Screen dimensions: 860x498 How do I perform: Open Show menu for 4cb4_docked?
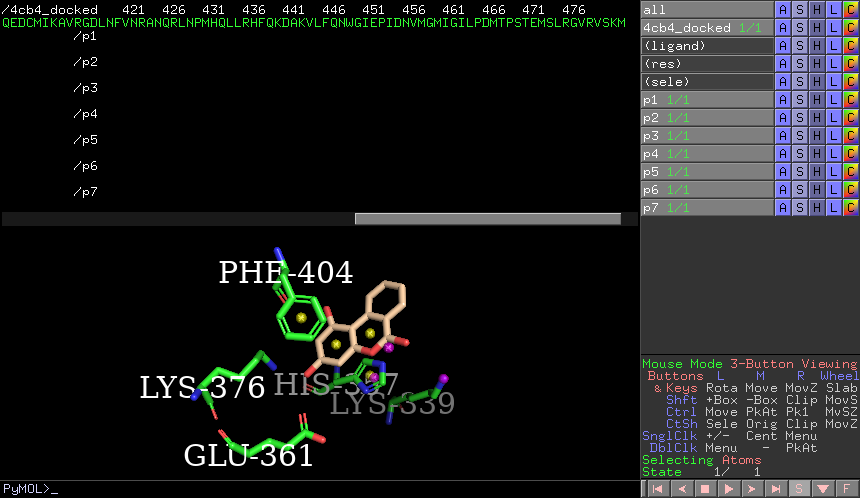800,27
